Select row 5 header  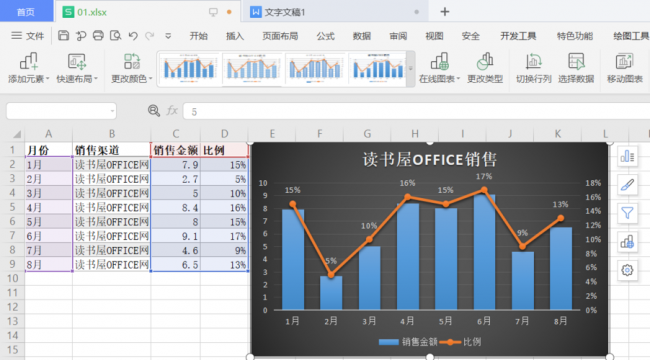point(12,207)
